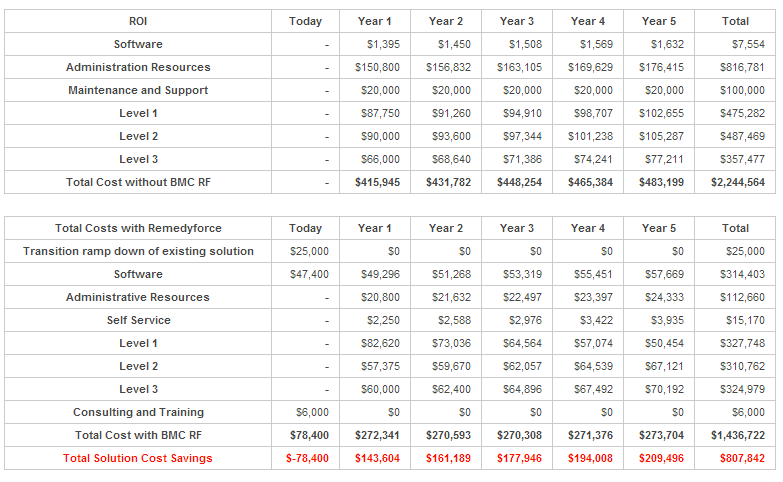The width and height of the screenshot is (783, 482).
Task: Select the Total Cost without BMC RF label
Action: (x=138, y=182)
